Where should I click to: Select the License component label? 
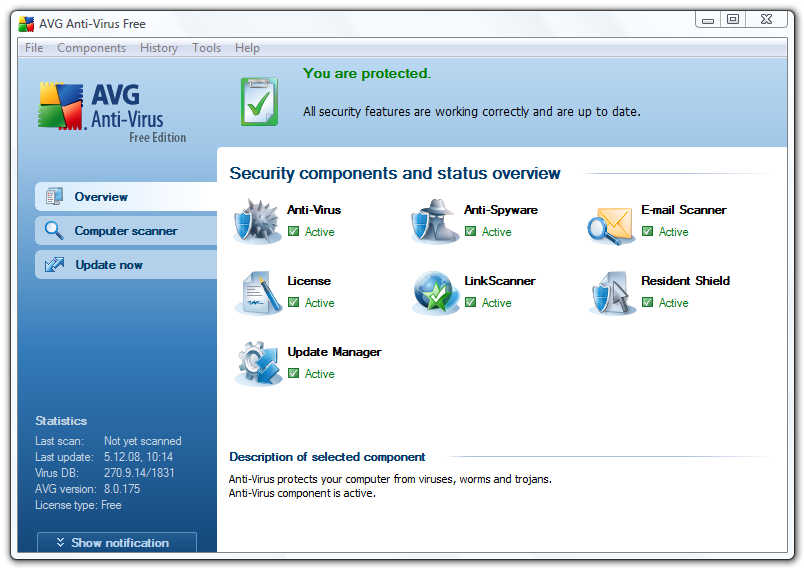[x=309, y=281]
